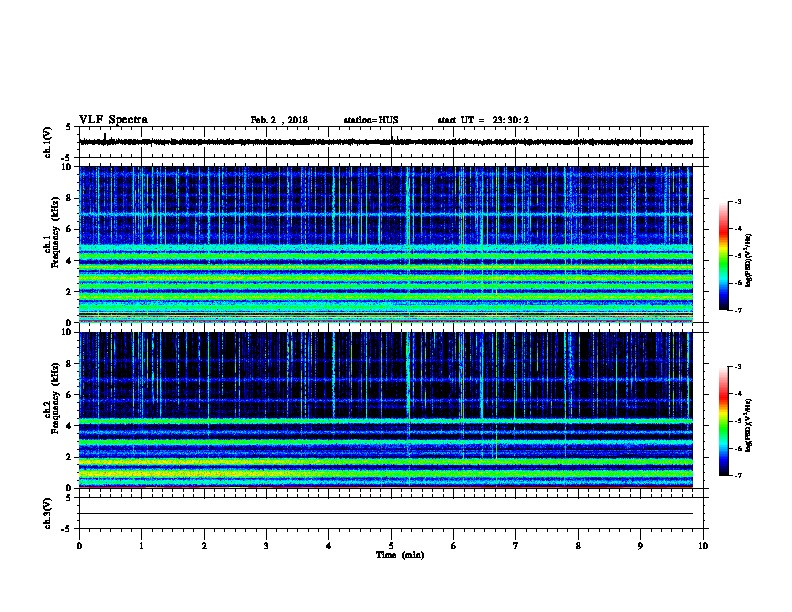The height and width of the screenshot is (612, 792).
Task: Click the flat ch.3 voltage line
Action: click(x=386, y=514)
